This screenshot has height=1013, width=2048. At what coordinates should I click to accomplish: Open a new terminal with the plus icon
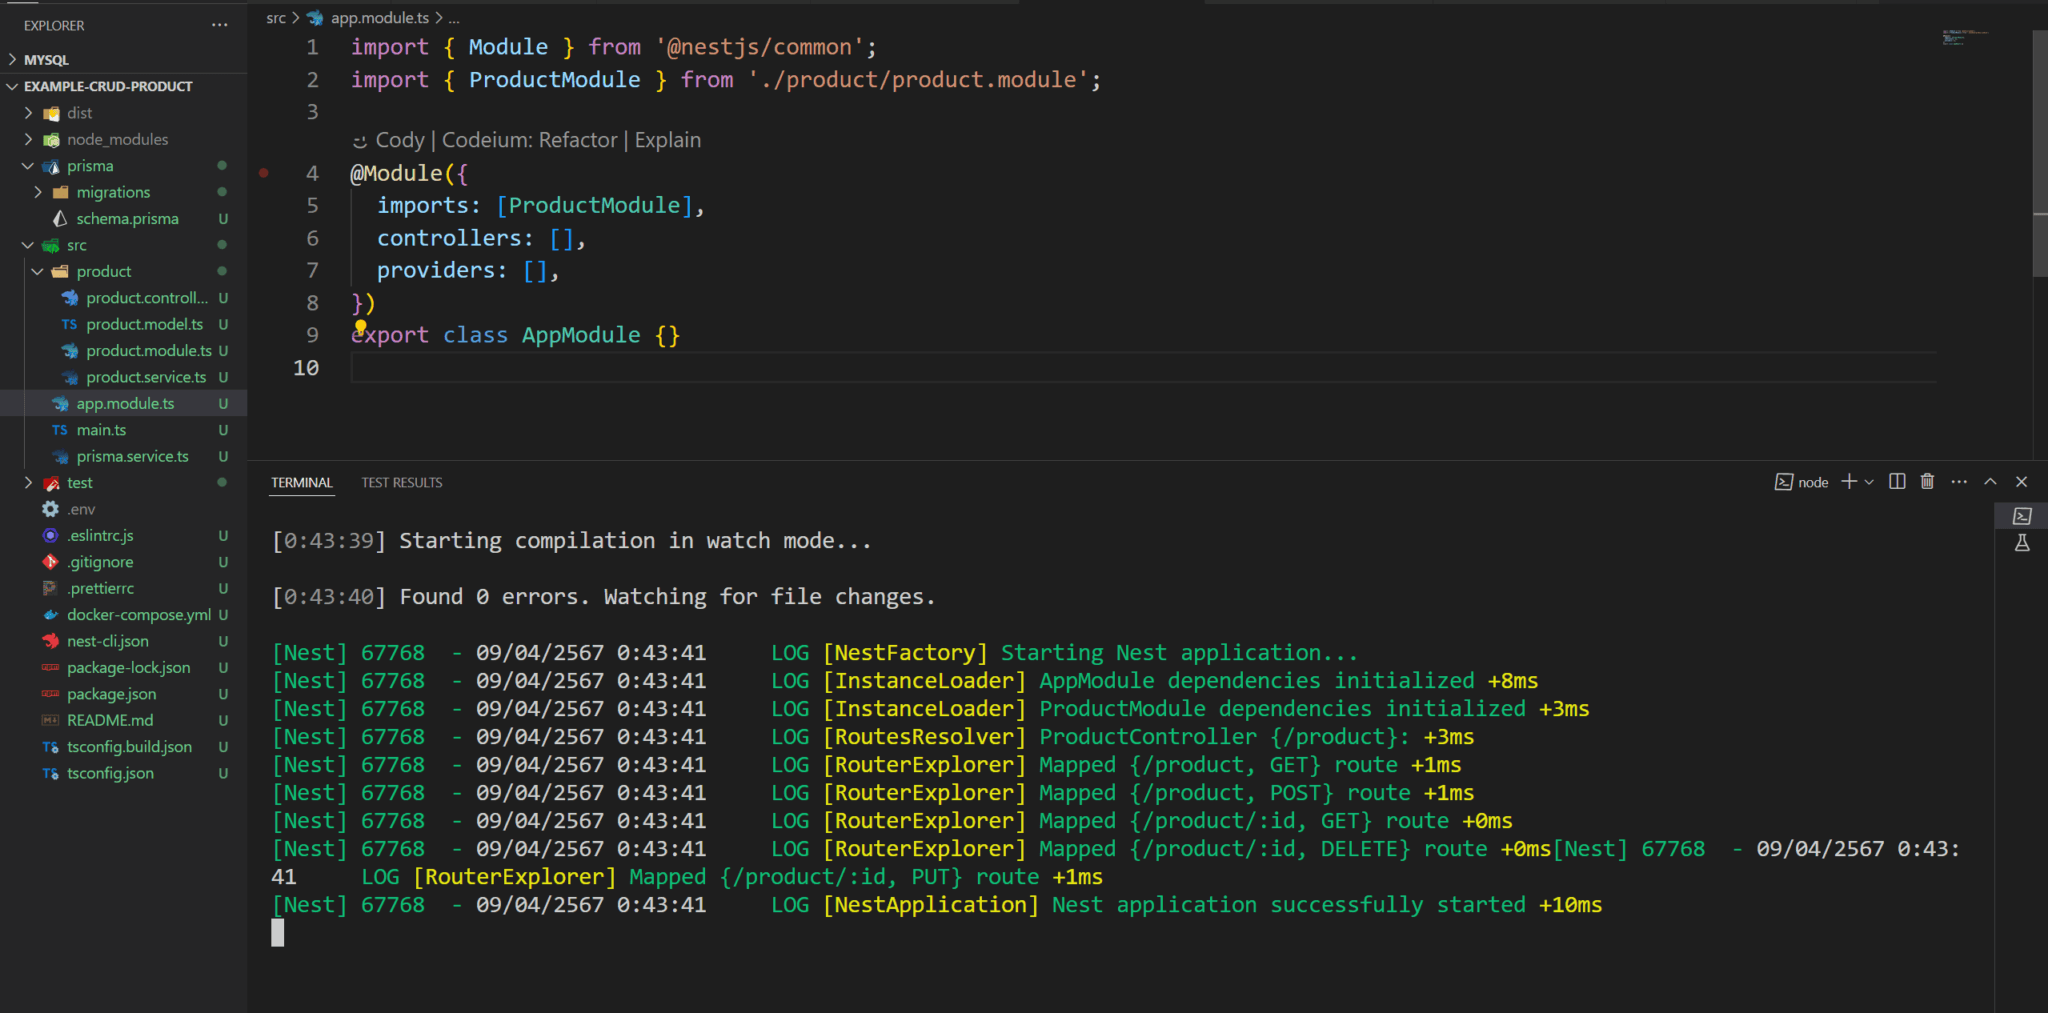click(x=1849, y=481)
